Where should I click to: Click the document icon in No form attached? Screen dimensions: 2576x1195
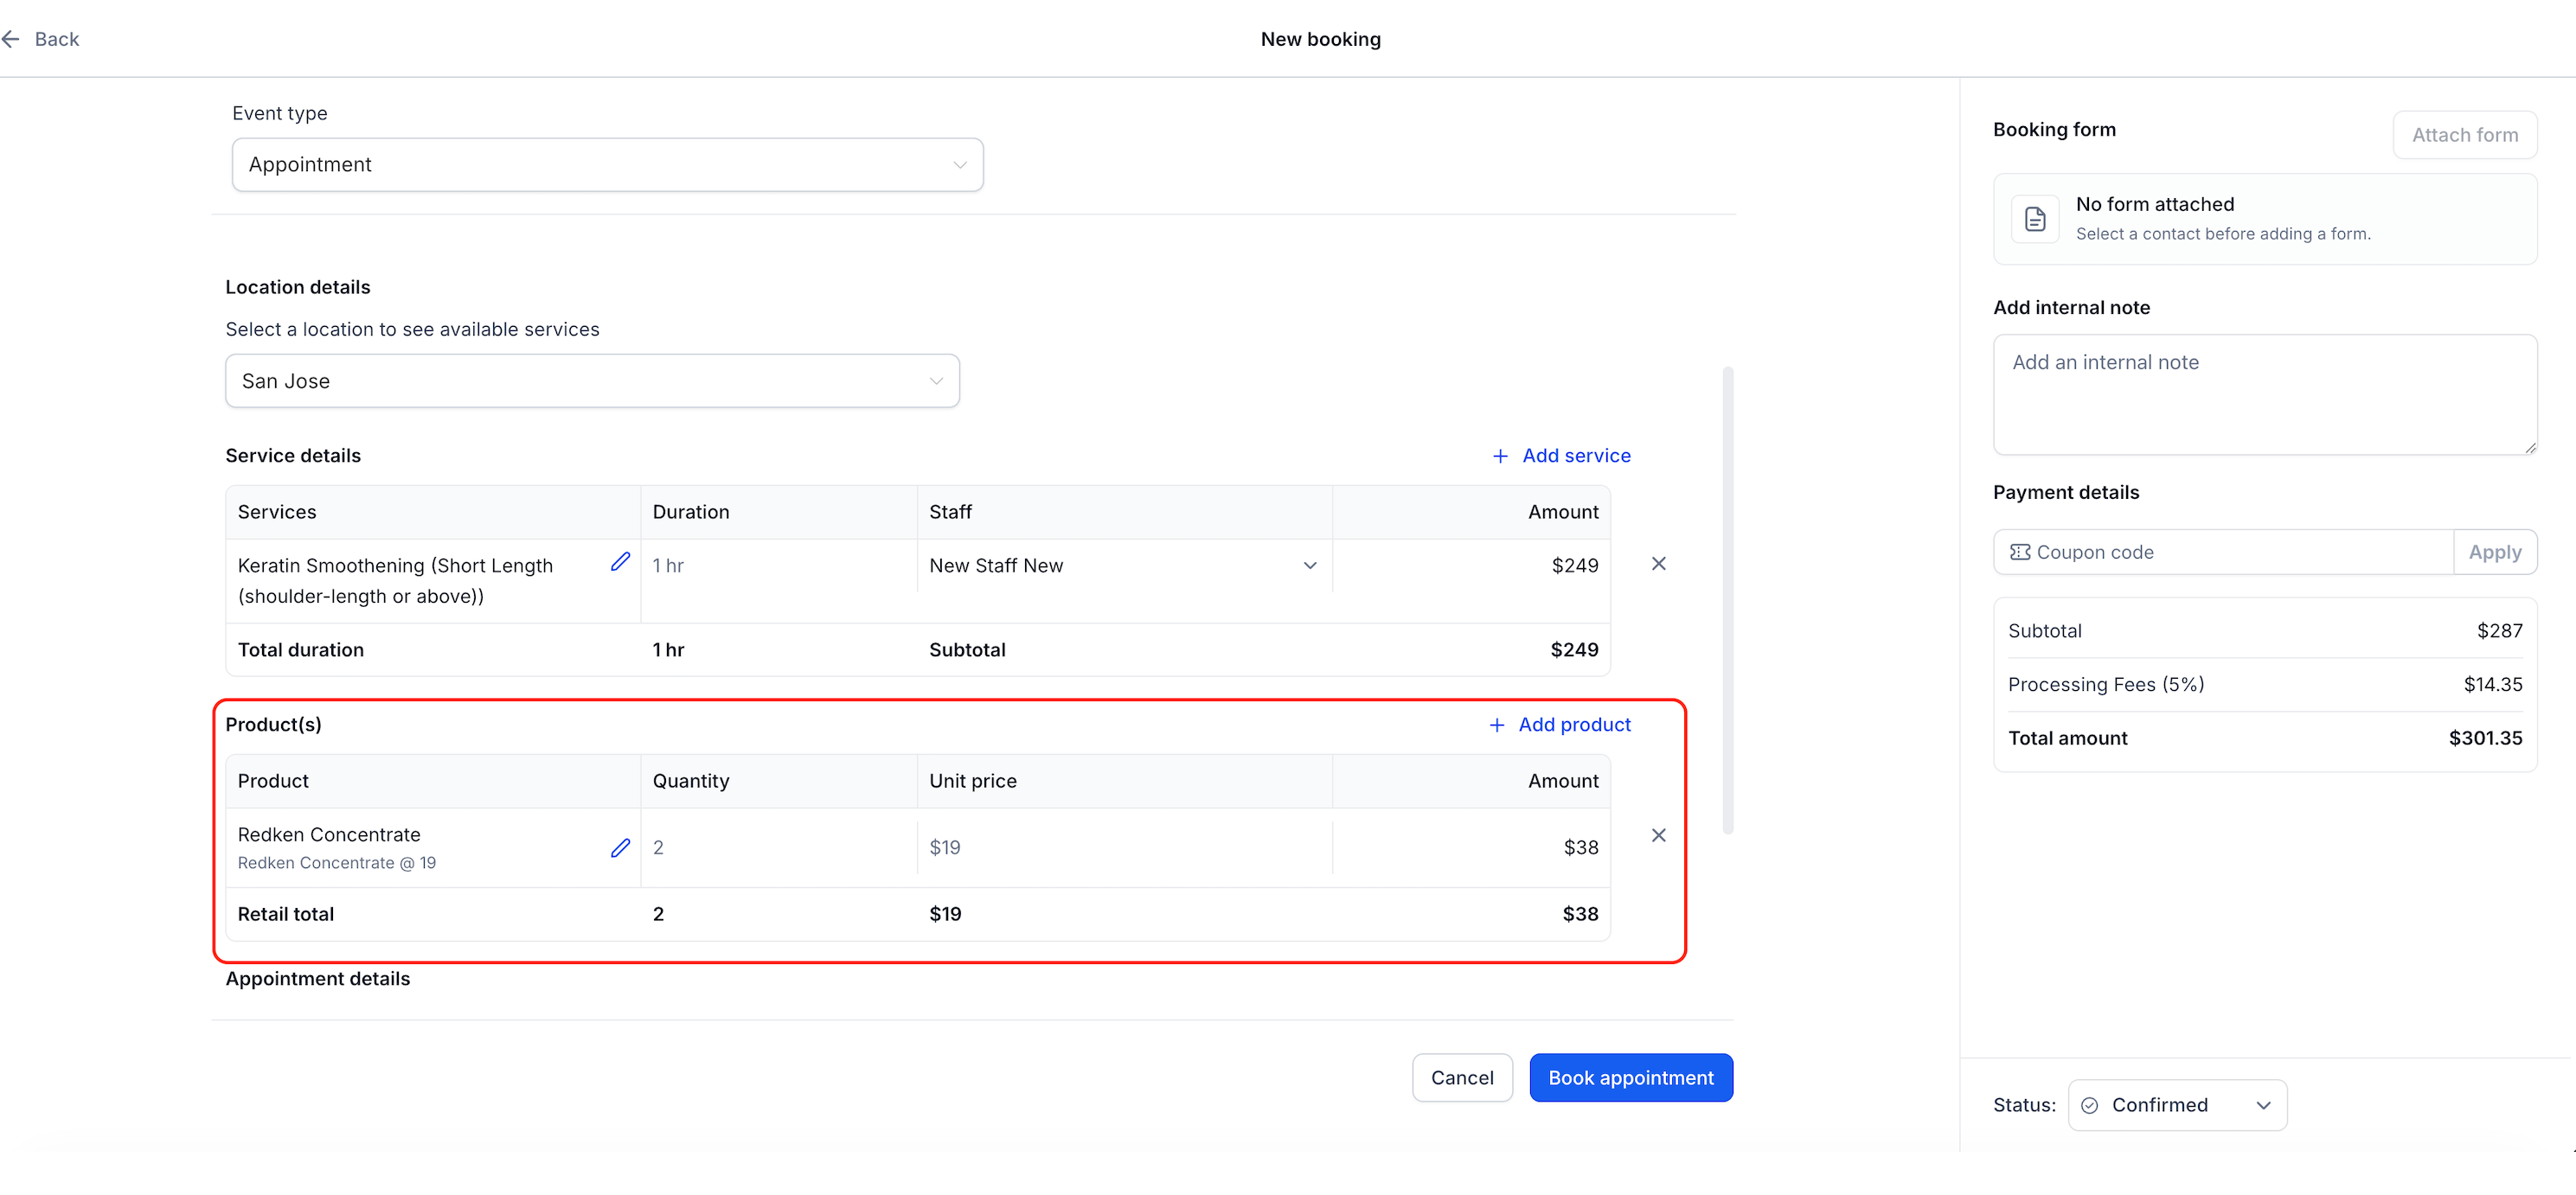pyautogui.click(x=2035, y=219)
